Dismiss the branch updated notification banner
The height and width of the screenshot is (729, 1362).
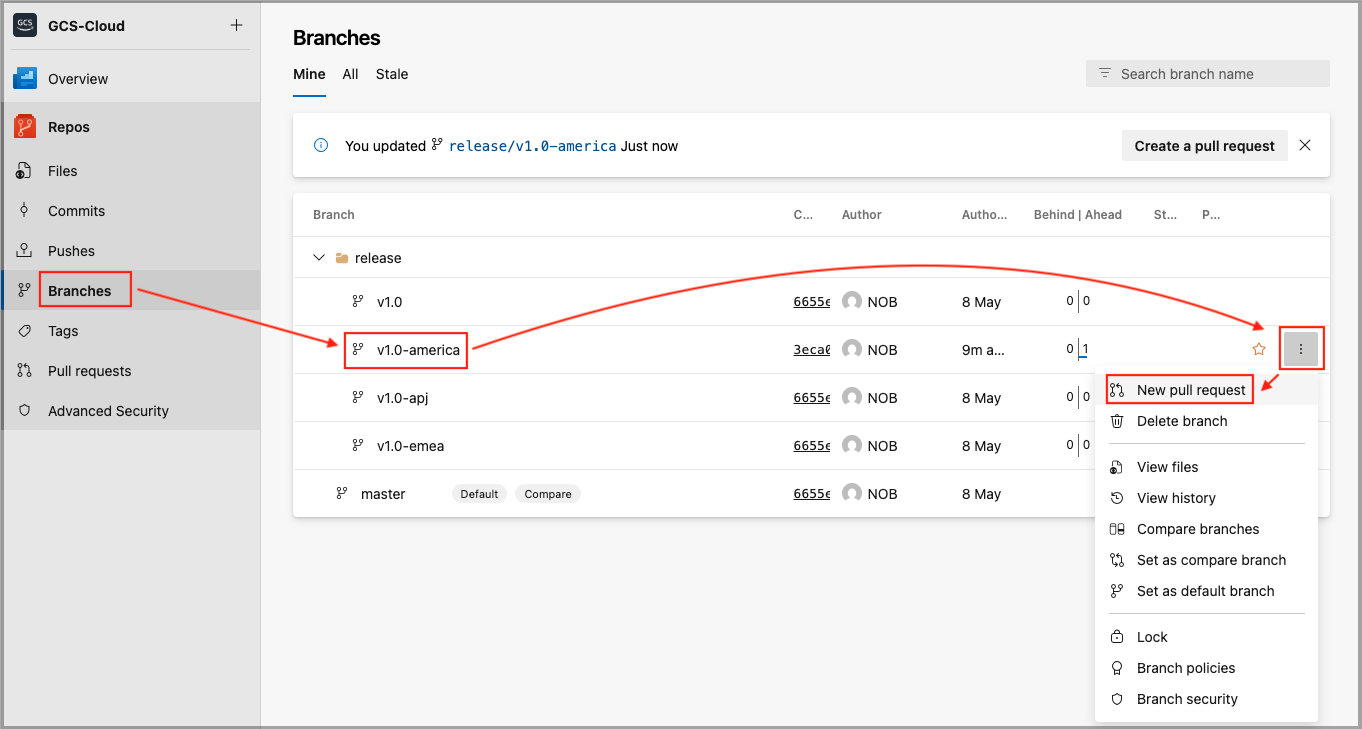coord(1305,145)
